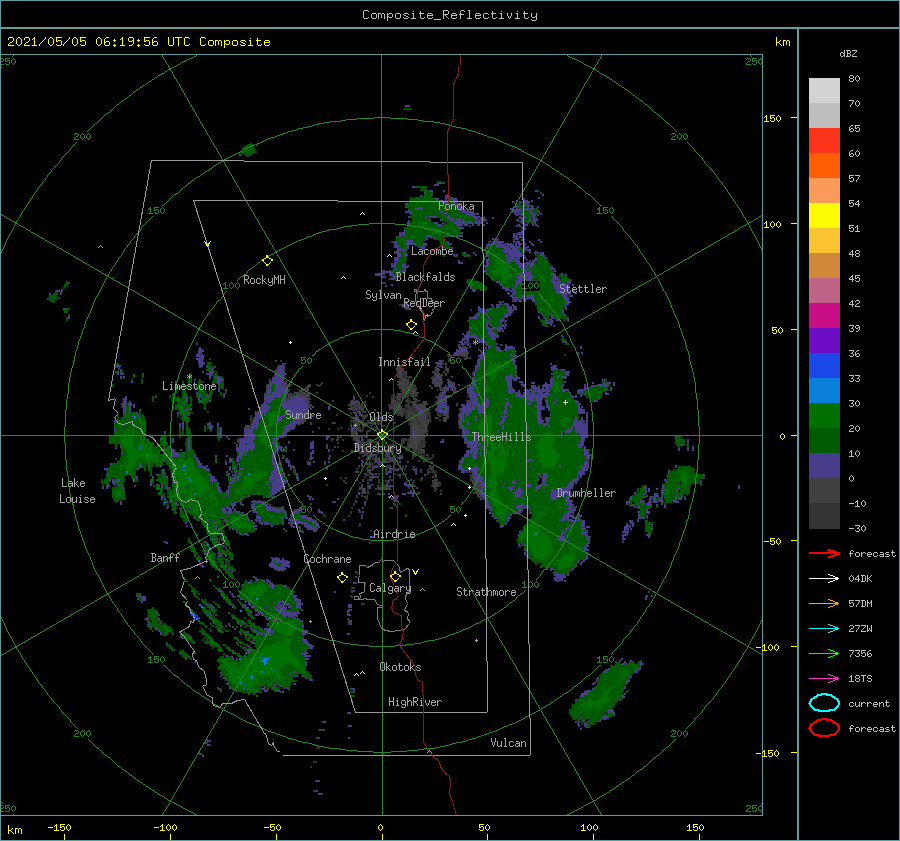Click the red forecast ellipse in legend
This screenshot has width=900, height=841.
click(824, 728)
